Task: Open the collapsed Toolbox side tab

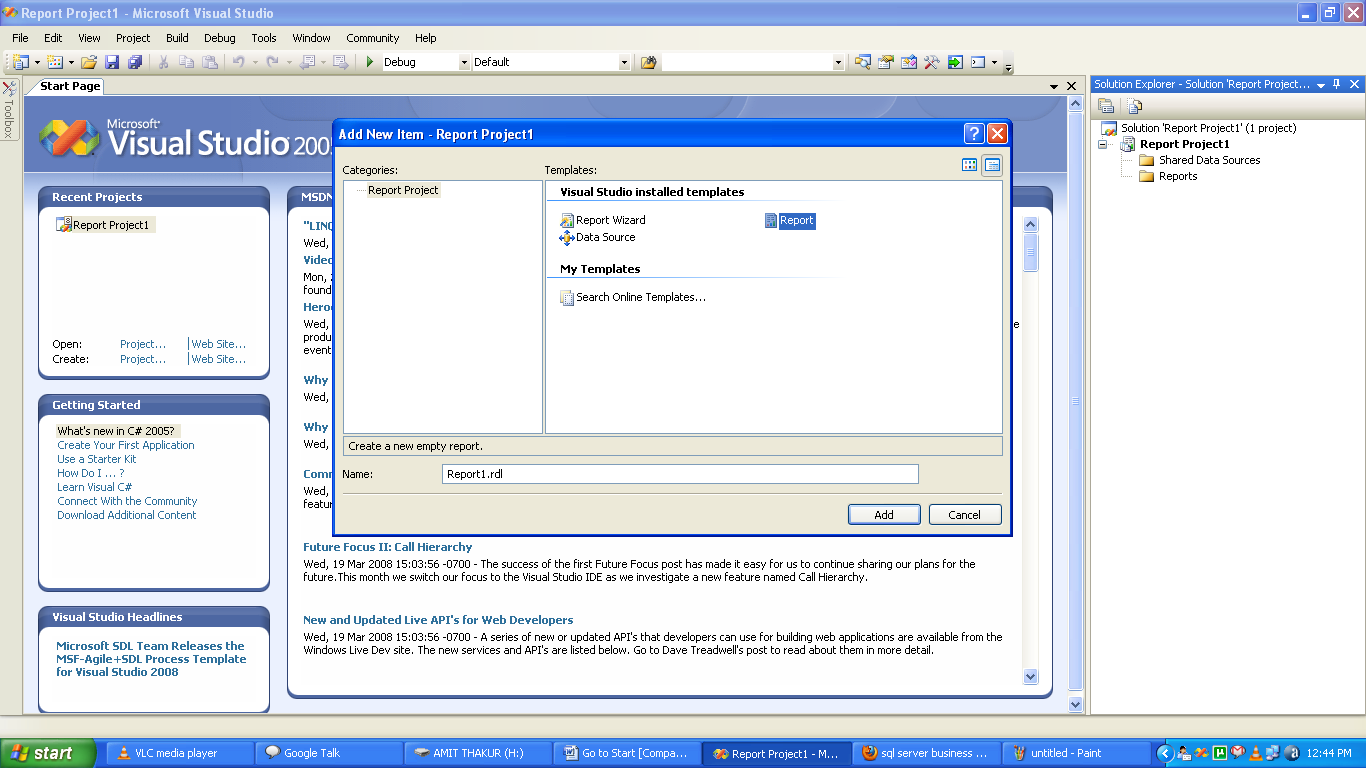Action: point(9,111)
